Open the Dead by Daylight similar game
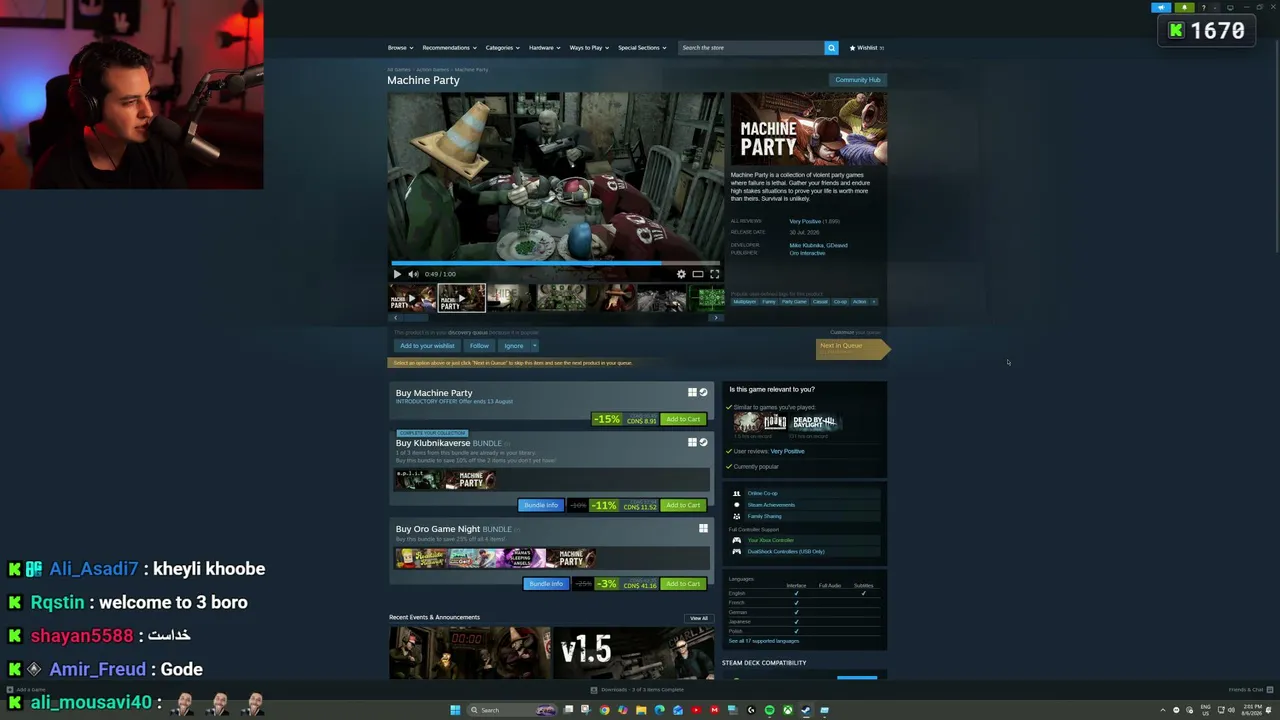Viewport: 1280px width, 720px height. coord(814,423)
